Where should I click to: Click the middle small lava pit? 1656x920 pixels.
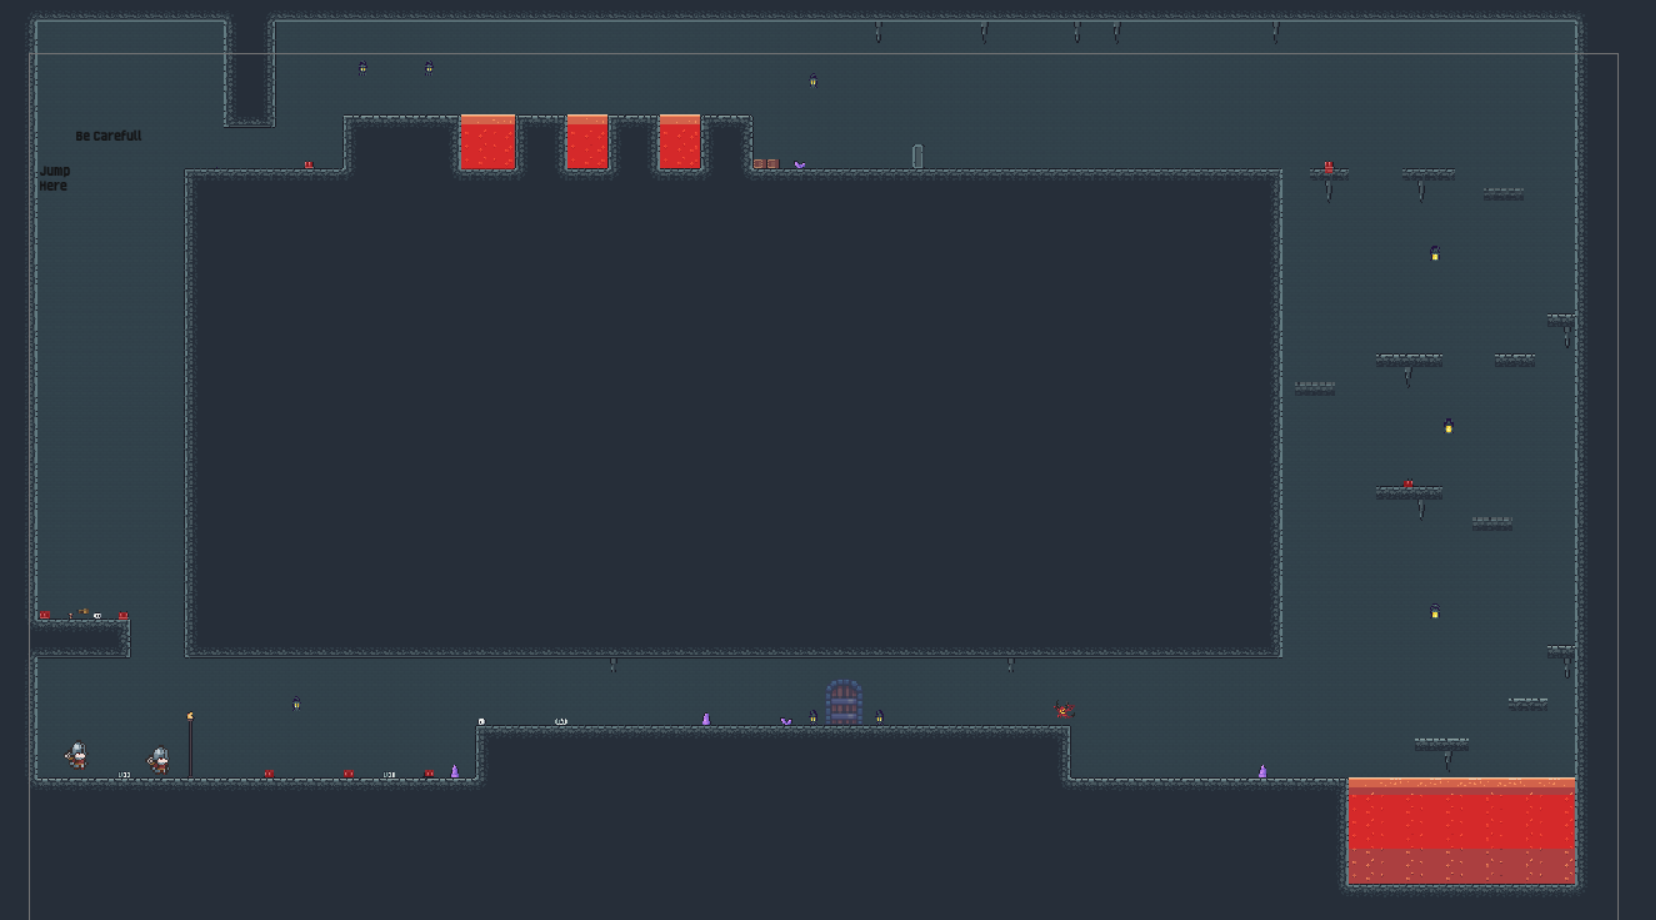(587, 142)
